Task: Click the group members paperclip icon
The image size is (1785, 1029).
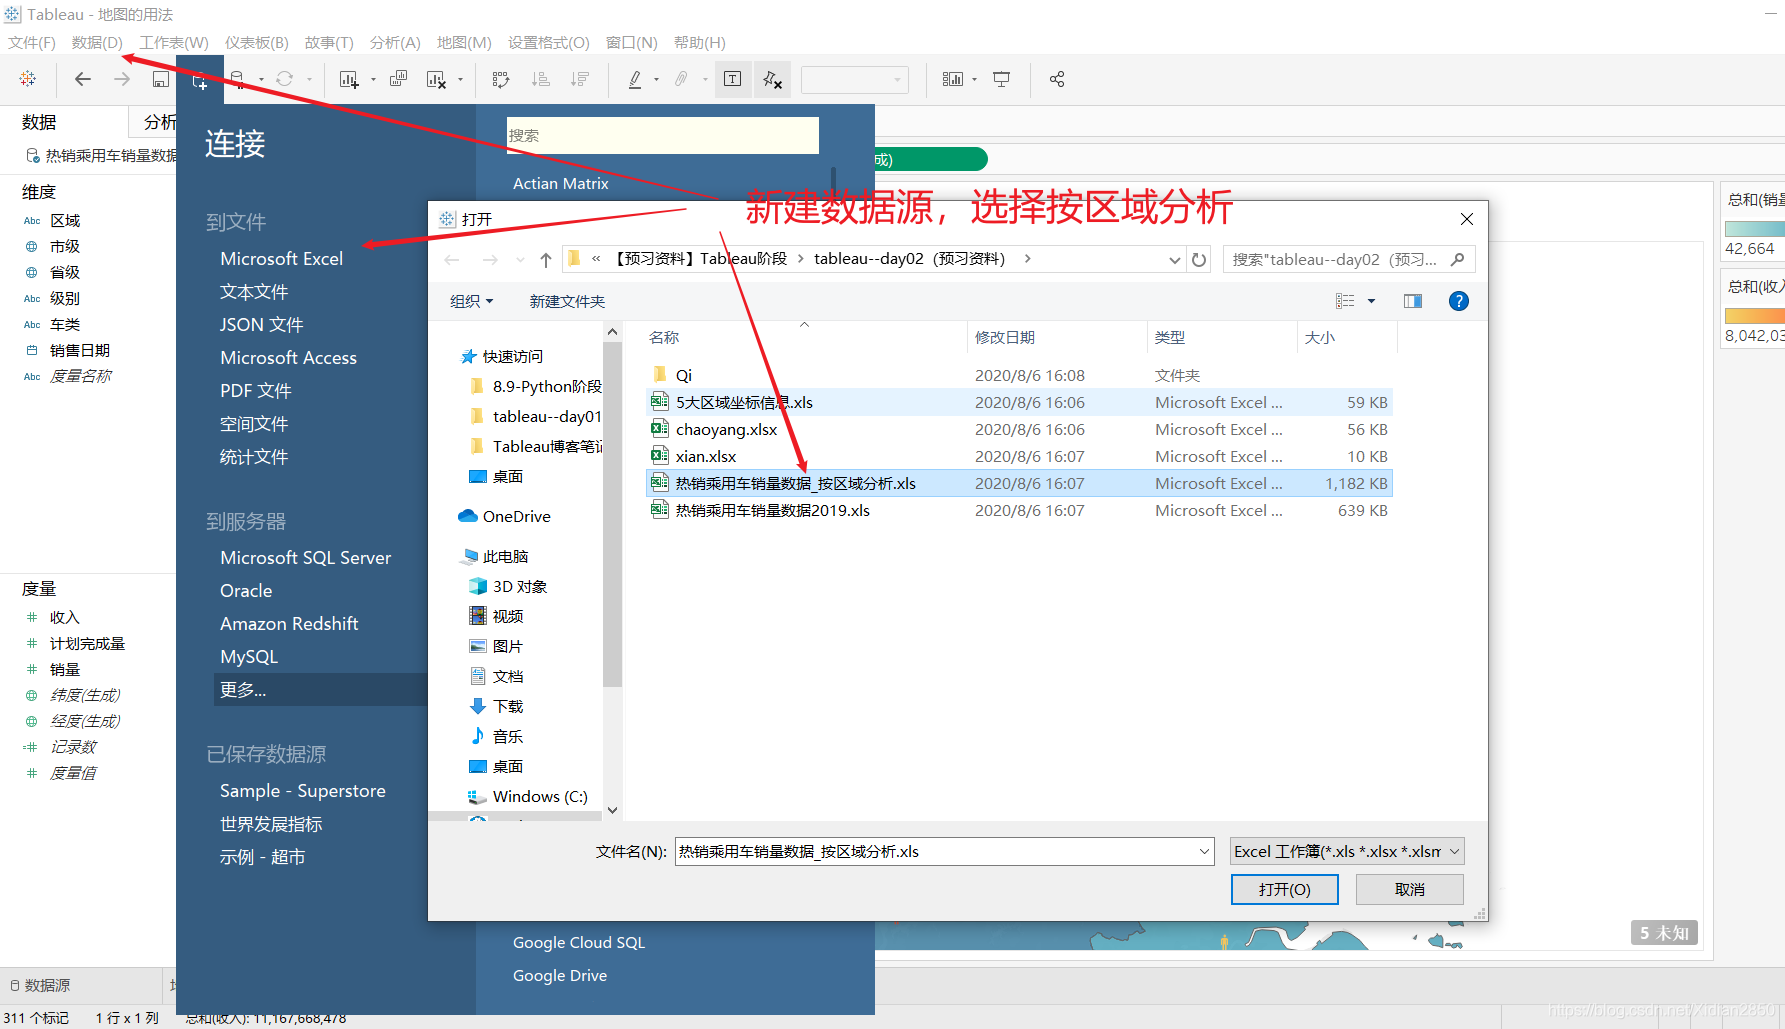Action: [x=681, y=79]
